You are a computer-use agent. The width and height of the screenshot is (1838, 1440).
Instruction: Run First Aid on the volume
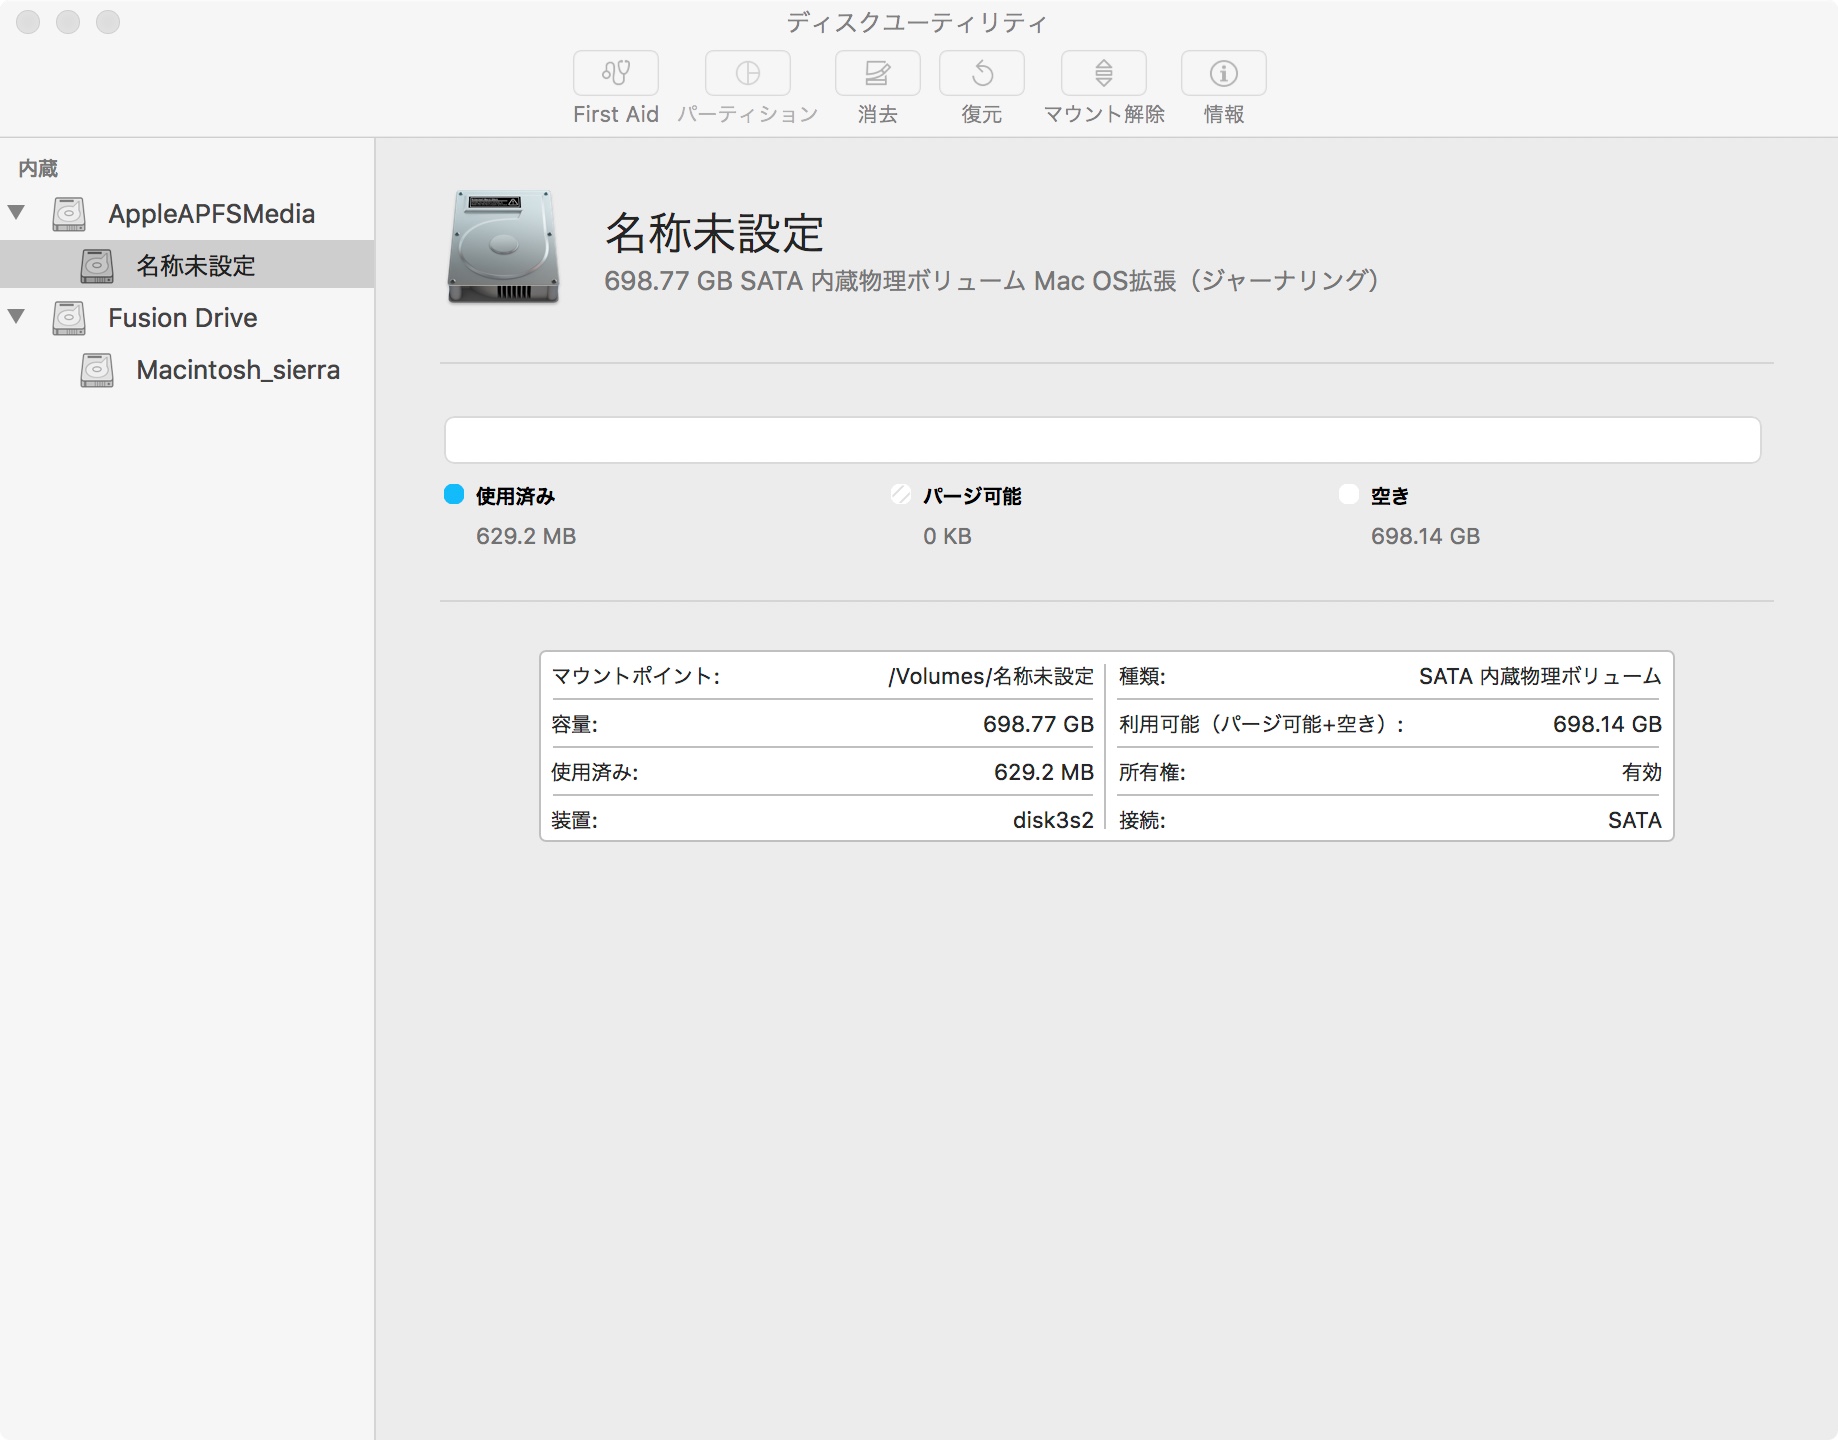[615, 73]
